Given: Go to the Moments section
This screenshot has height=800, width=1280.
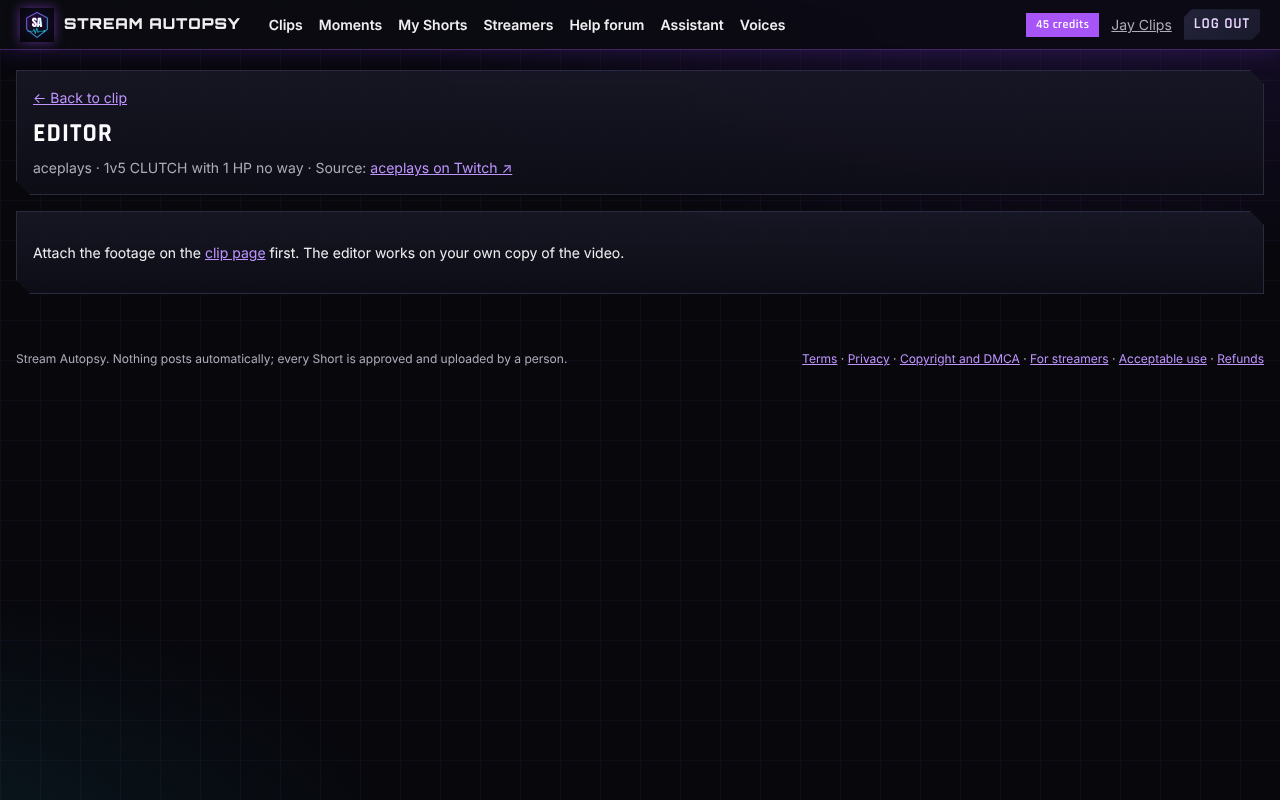Looking at the screenshot, I should tap(350, 25).
